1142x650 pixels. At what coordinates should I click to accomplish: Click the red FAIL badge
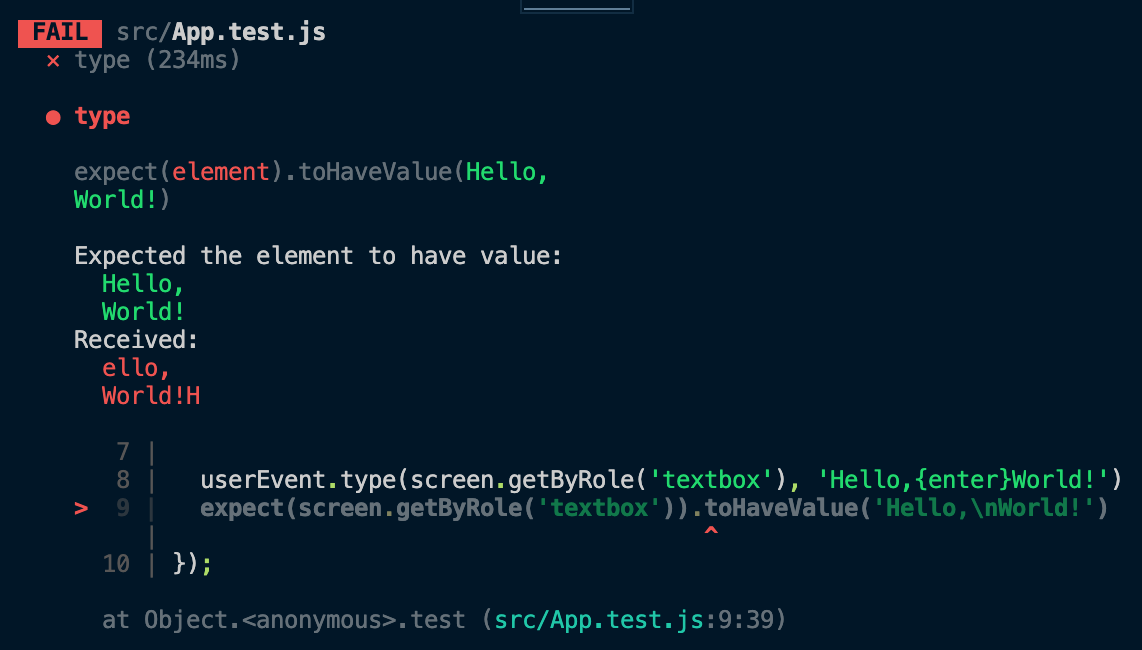tap(60, 33)
